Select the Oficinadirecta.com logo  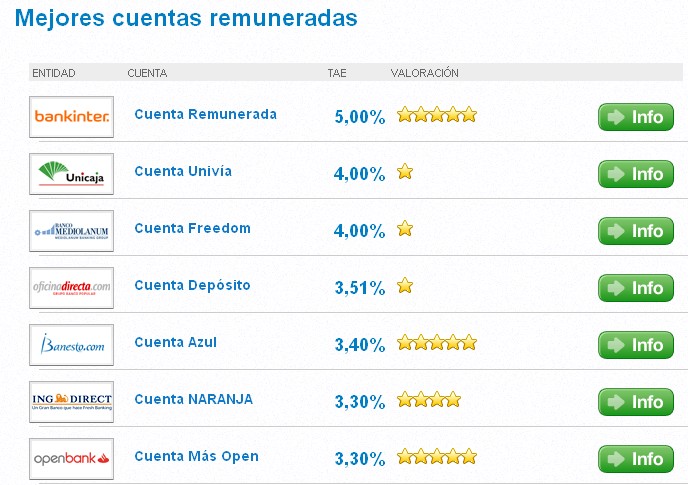(x=72, y=287)
